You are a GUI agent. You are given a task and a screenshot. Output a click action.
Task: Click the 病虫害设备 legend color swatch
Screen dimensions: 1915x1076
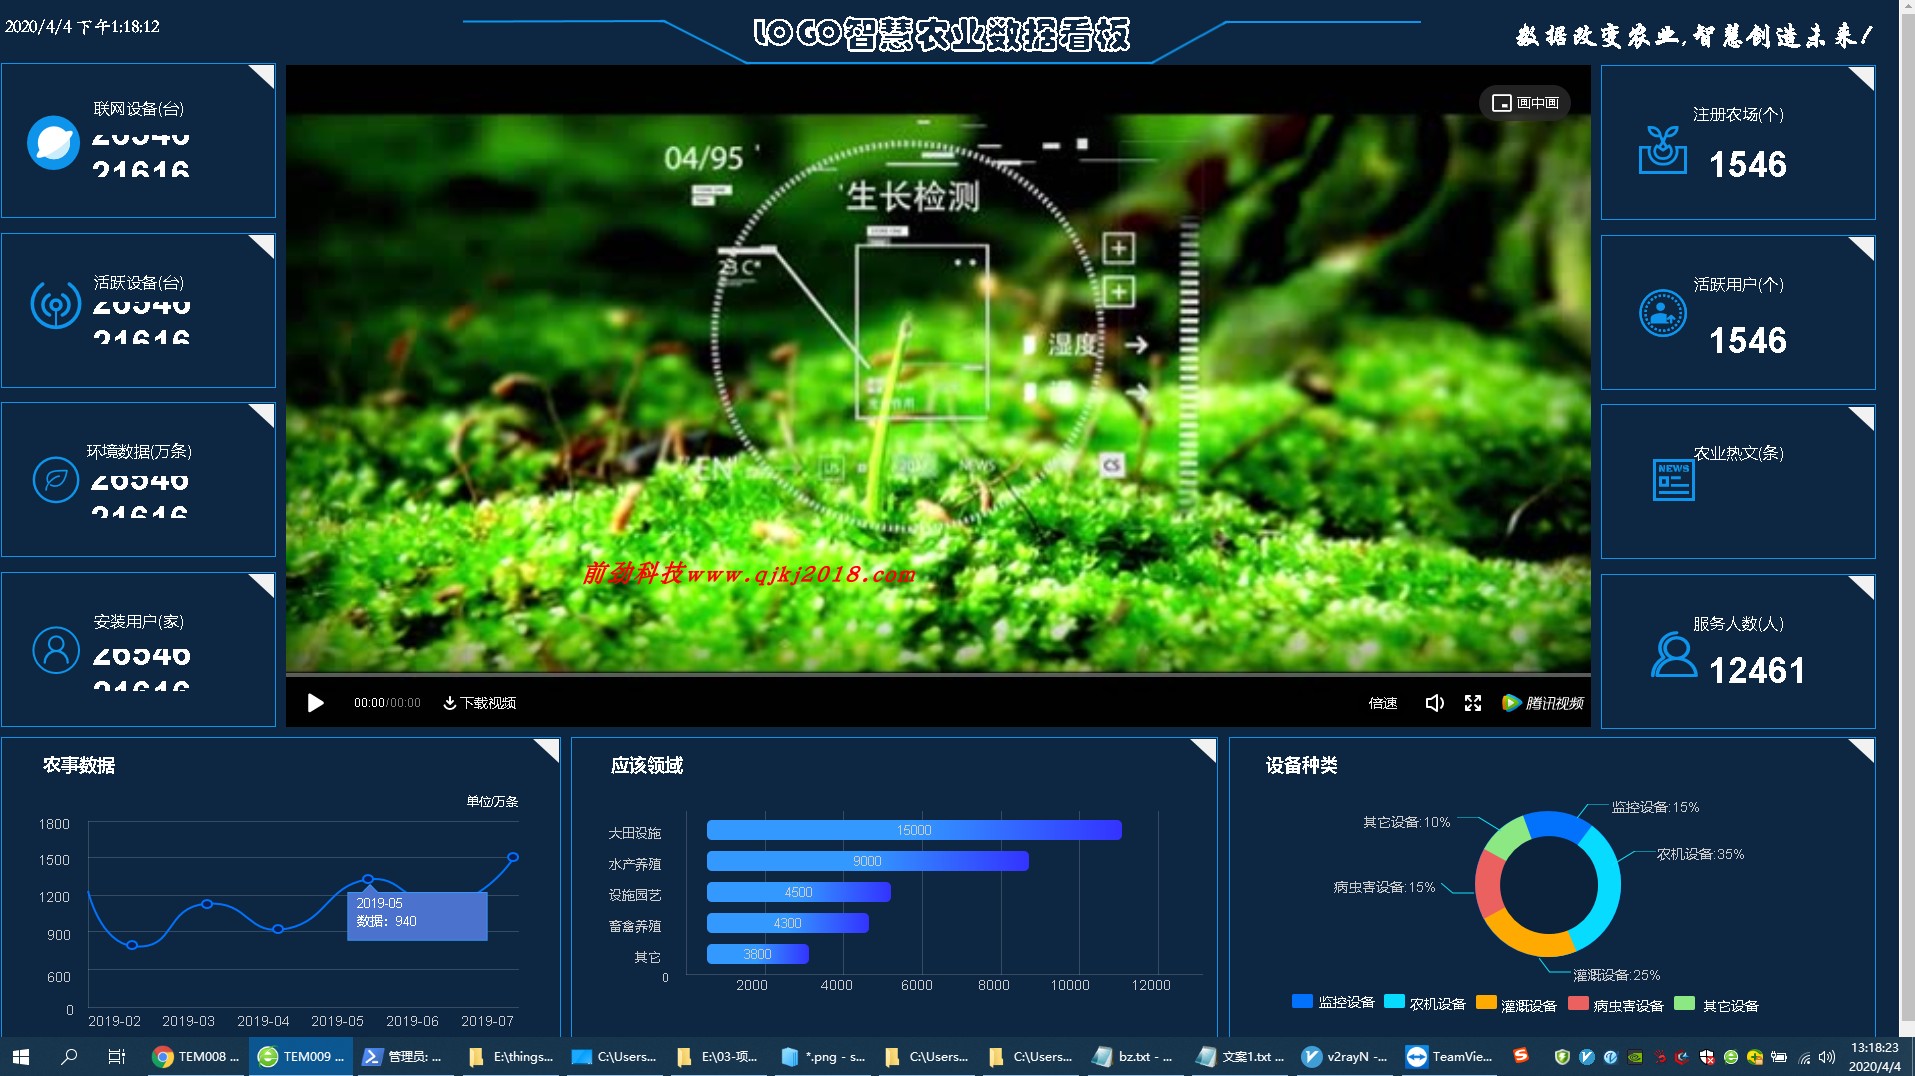click(x=1578, y=1004)
